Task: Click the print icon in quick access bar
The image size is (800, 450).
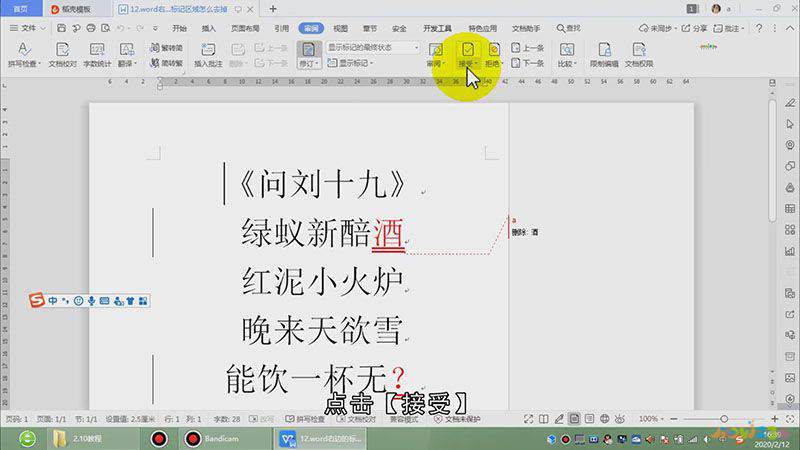Action: (x=91, y=28)
